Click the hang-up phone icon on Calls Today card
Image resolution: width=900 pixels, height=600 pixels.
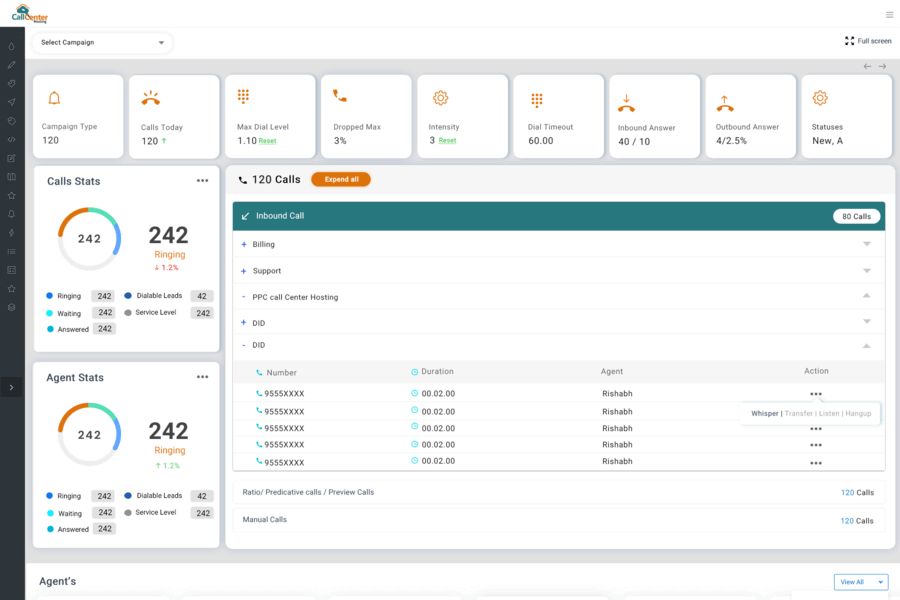(x=150, y=97)
